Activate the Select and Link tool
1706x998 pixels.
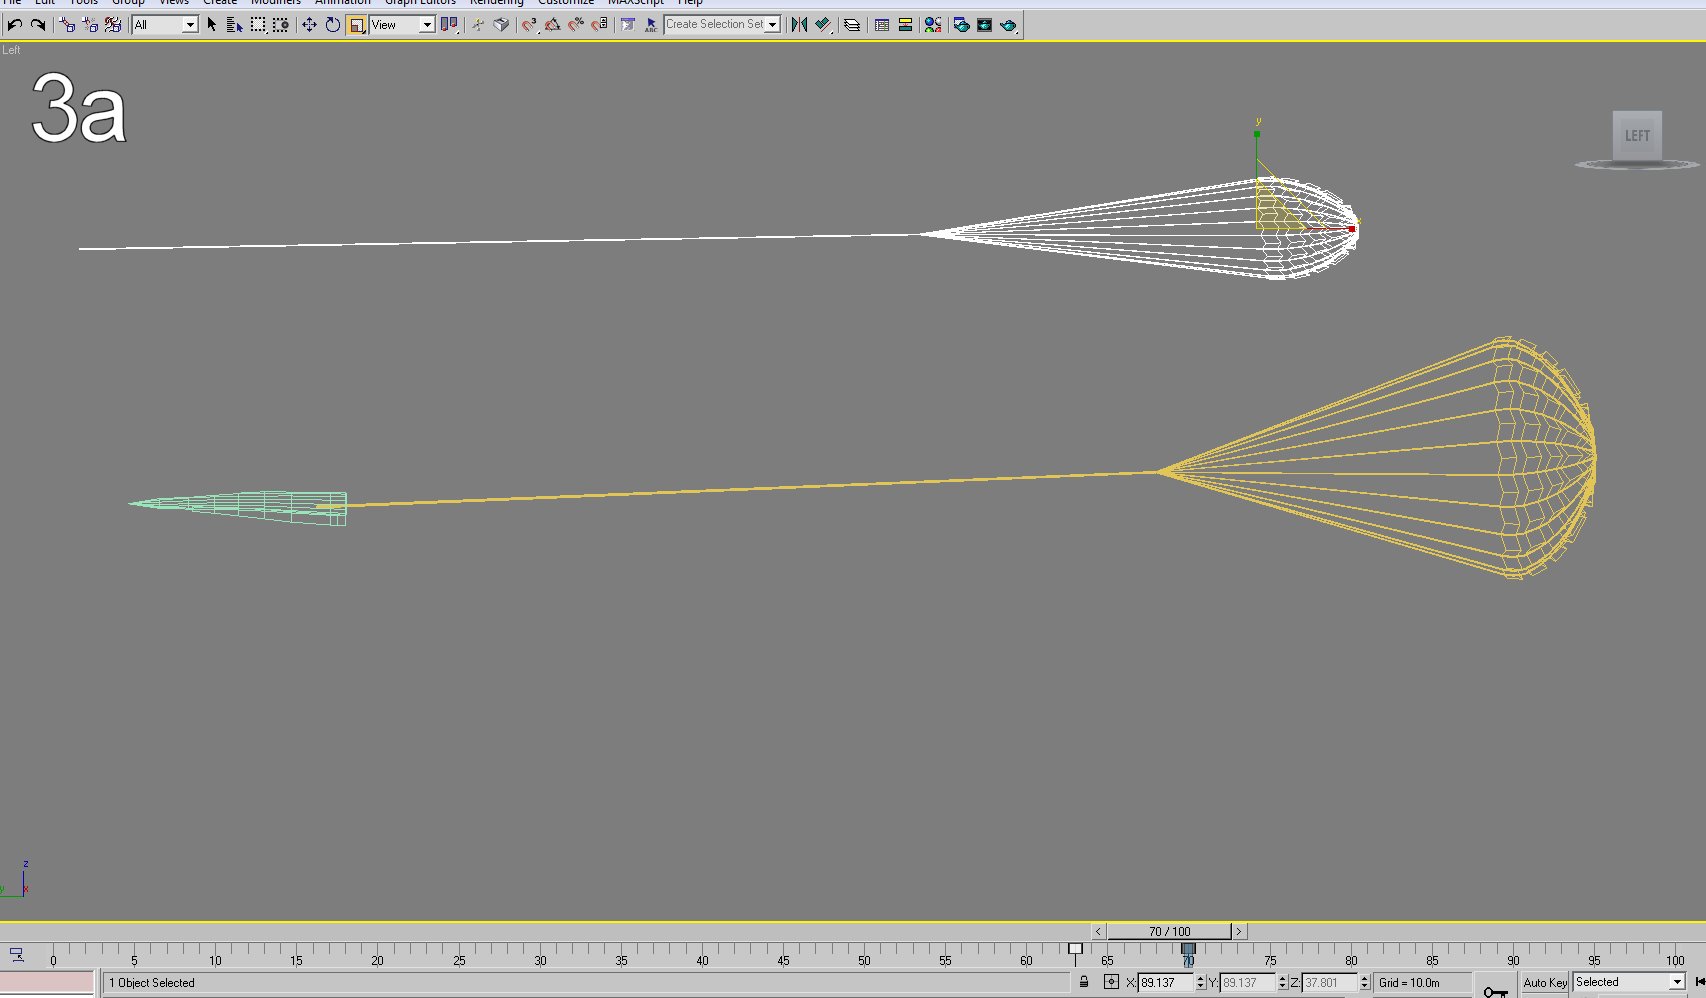coord(67,25)
